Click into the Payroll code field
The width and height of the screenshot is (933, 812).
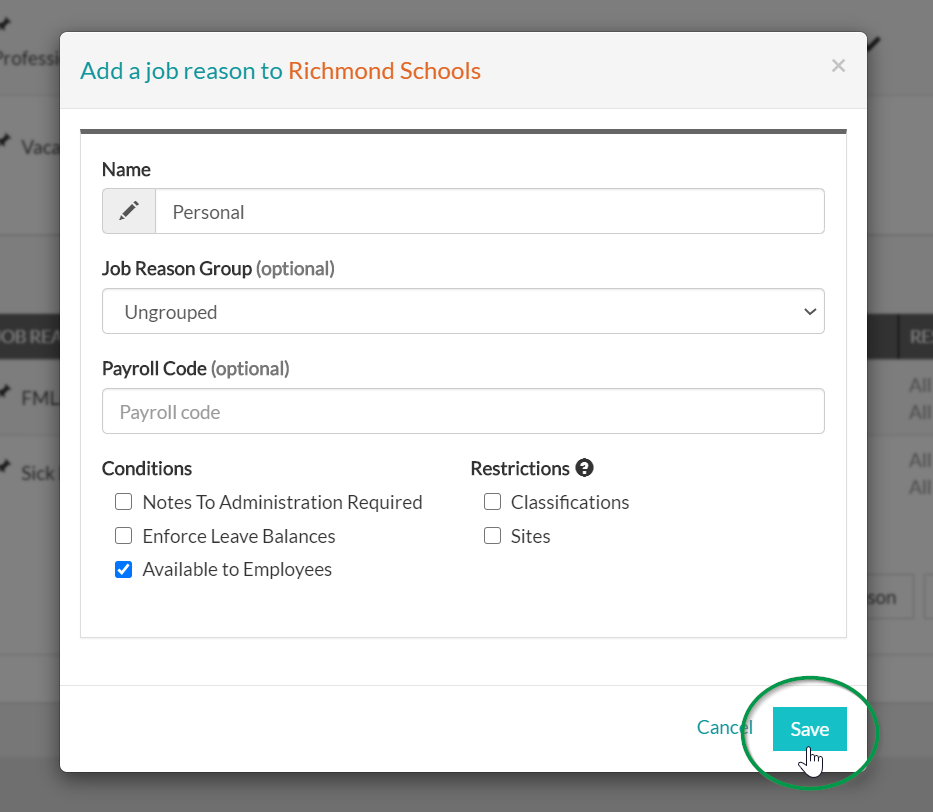(x=463, y=411)
